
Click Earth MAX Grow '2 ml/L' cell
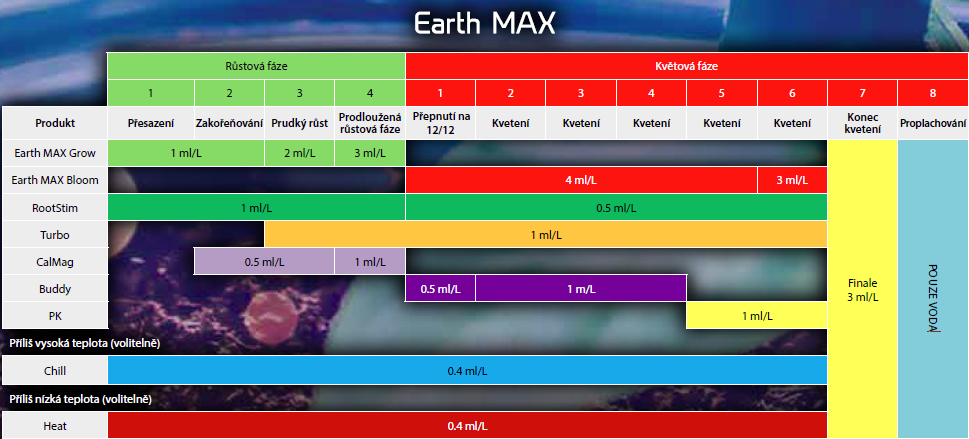point(300,153)
